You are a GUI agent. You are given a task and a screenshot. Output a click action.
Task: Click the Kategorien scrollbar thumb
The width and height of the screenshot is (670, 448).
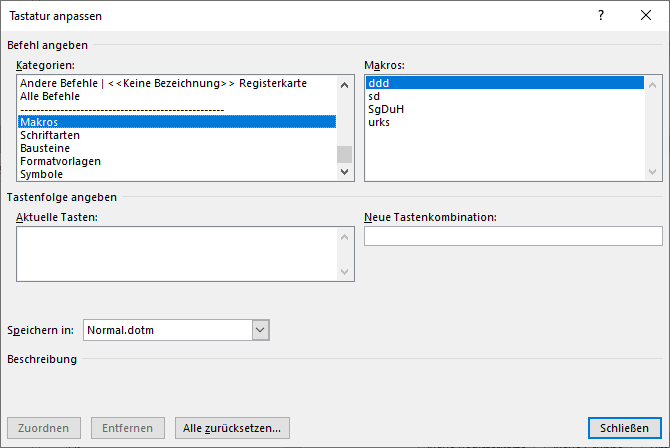coord(344,154)
